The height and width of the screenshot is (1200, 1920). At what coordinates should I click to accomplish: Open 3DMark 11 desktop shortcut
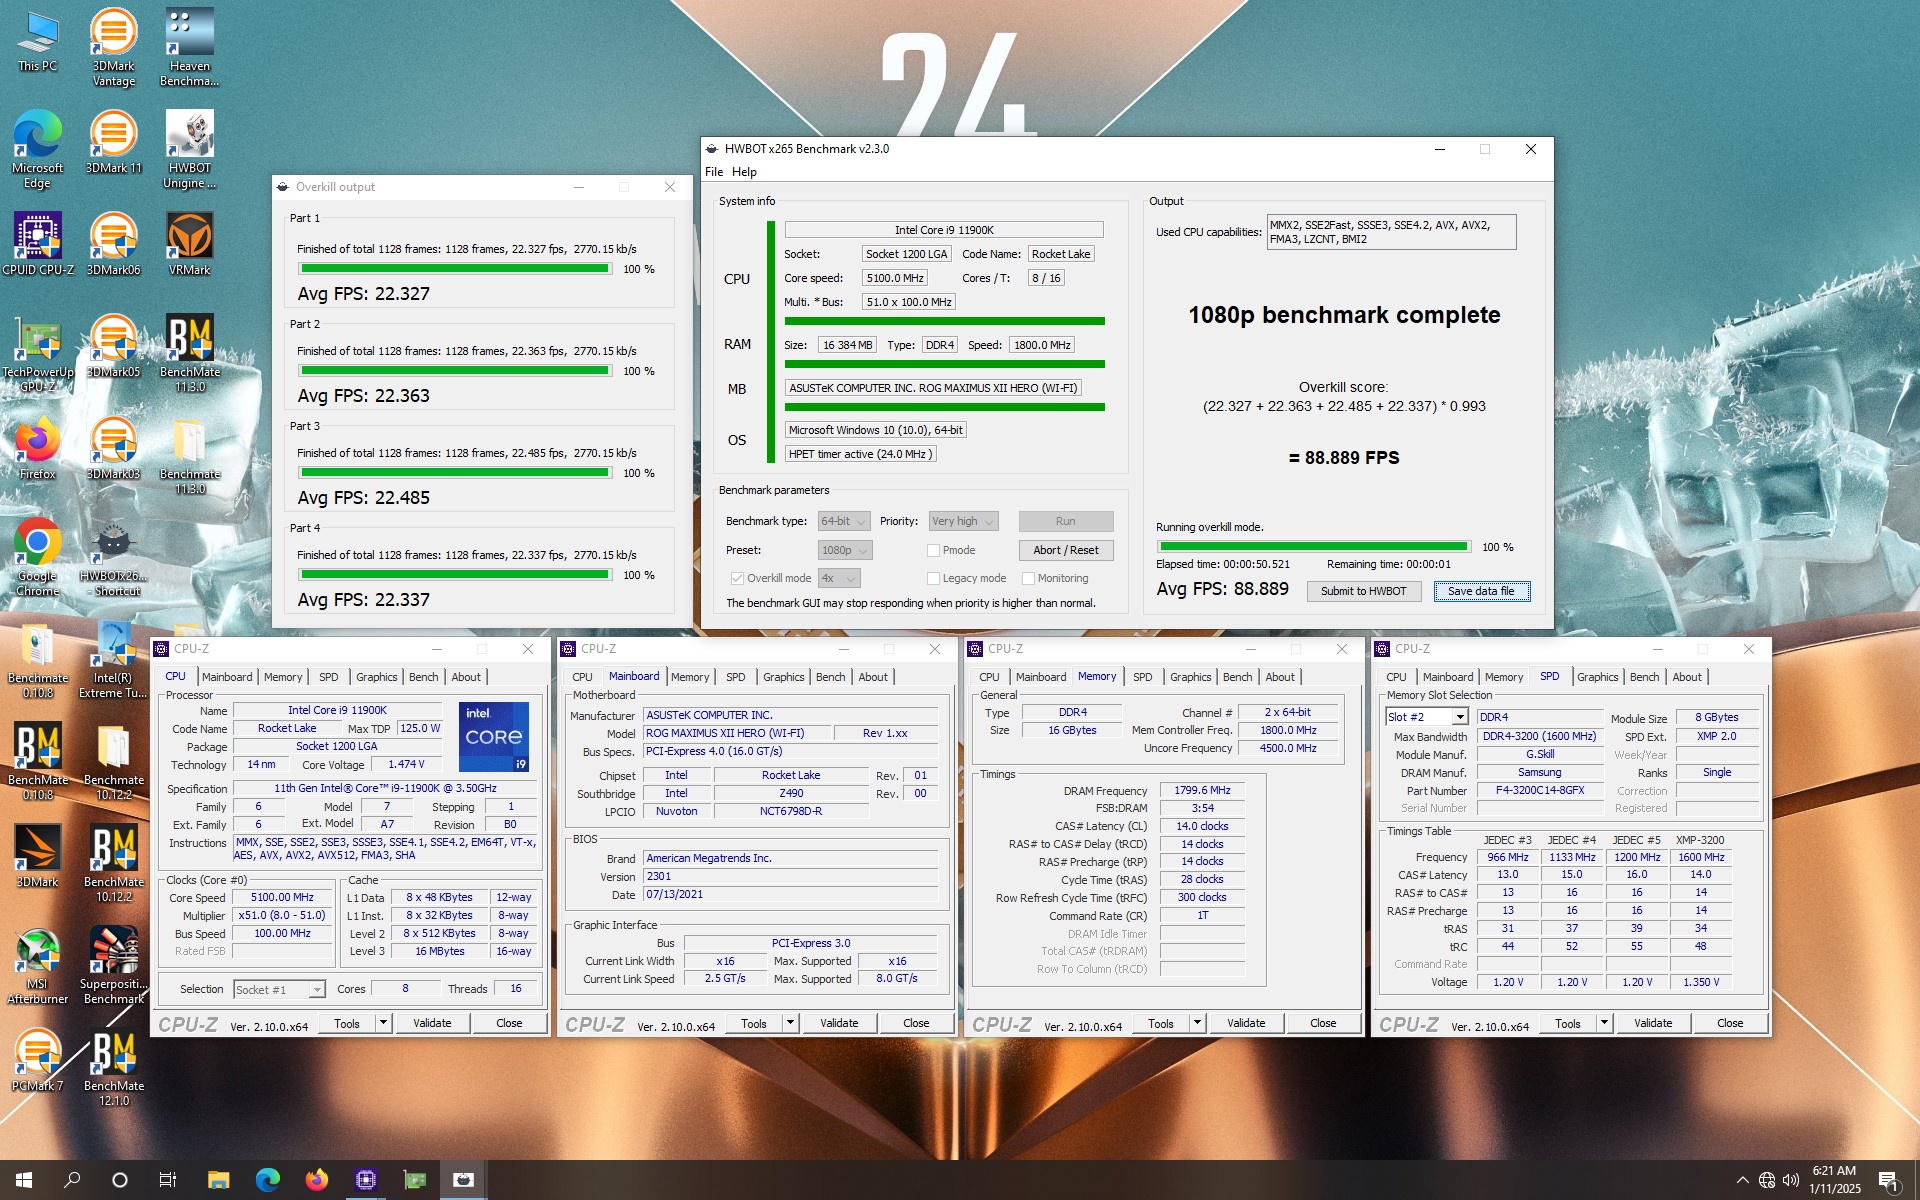[114, 142]
